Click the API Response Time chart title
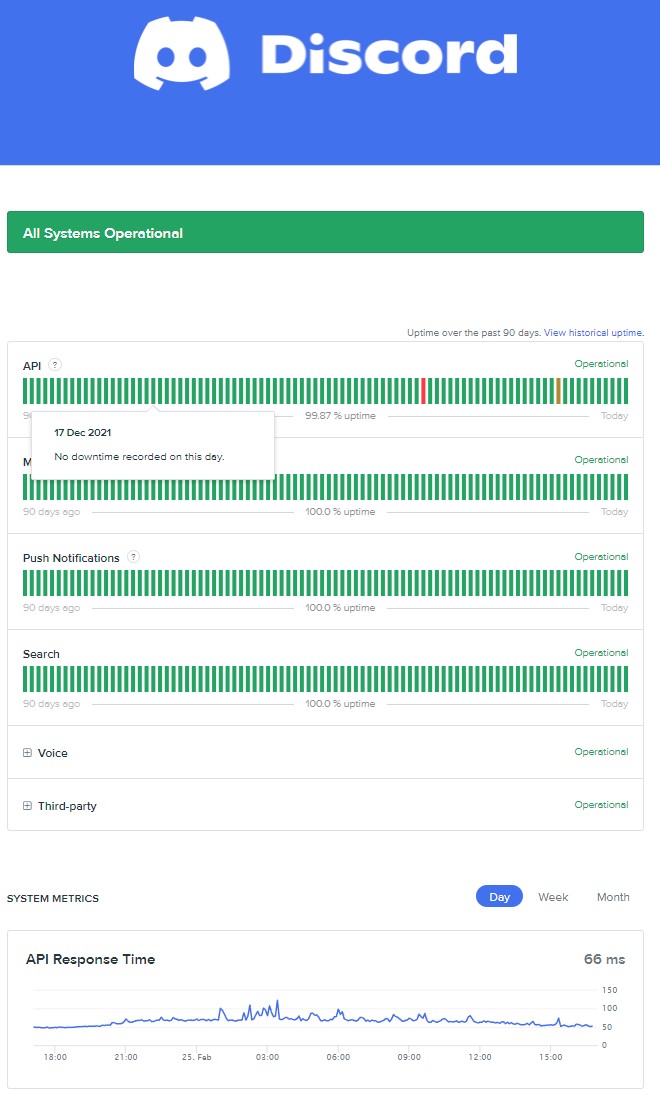Viewport: 660px width, 1105px height. click(90, 959)
